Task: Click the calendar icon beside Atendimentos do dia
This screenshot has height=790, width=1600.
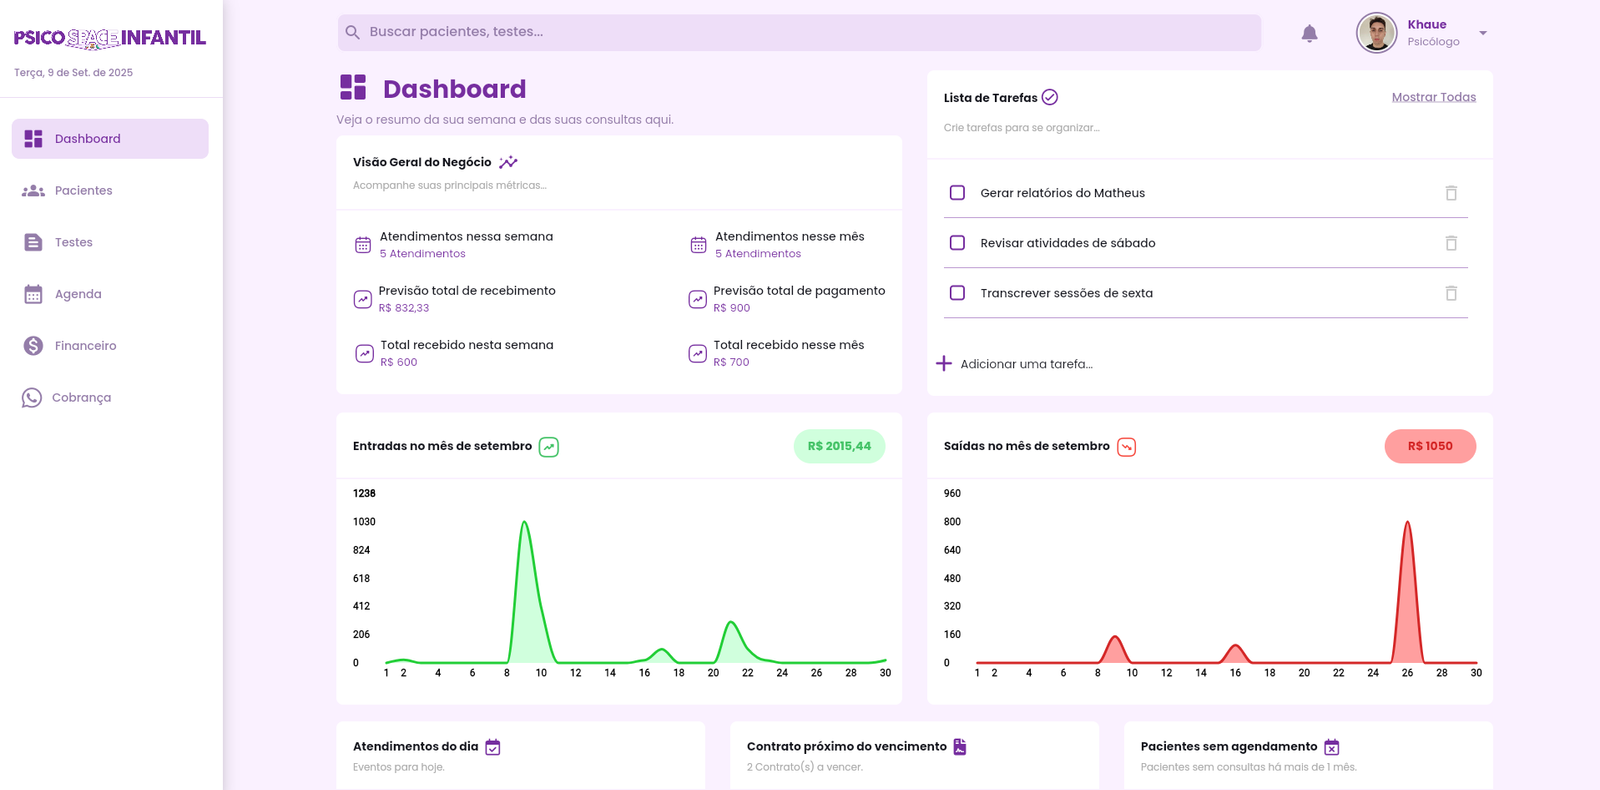Action: pos(493,747)
